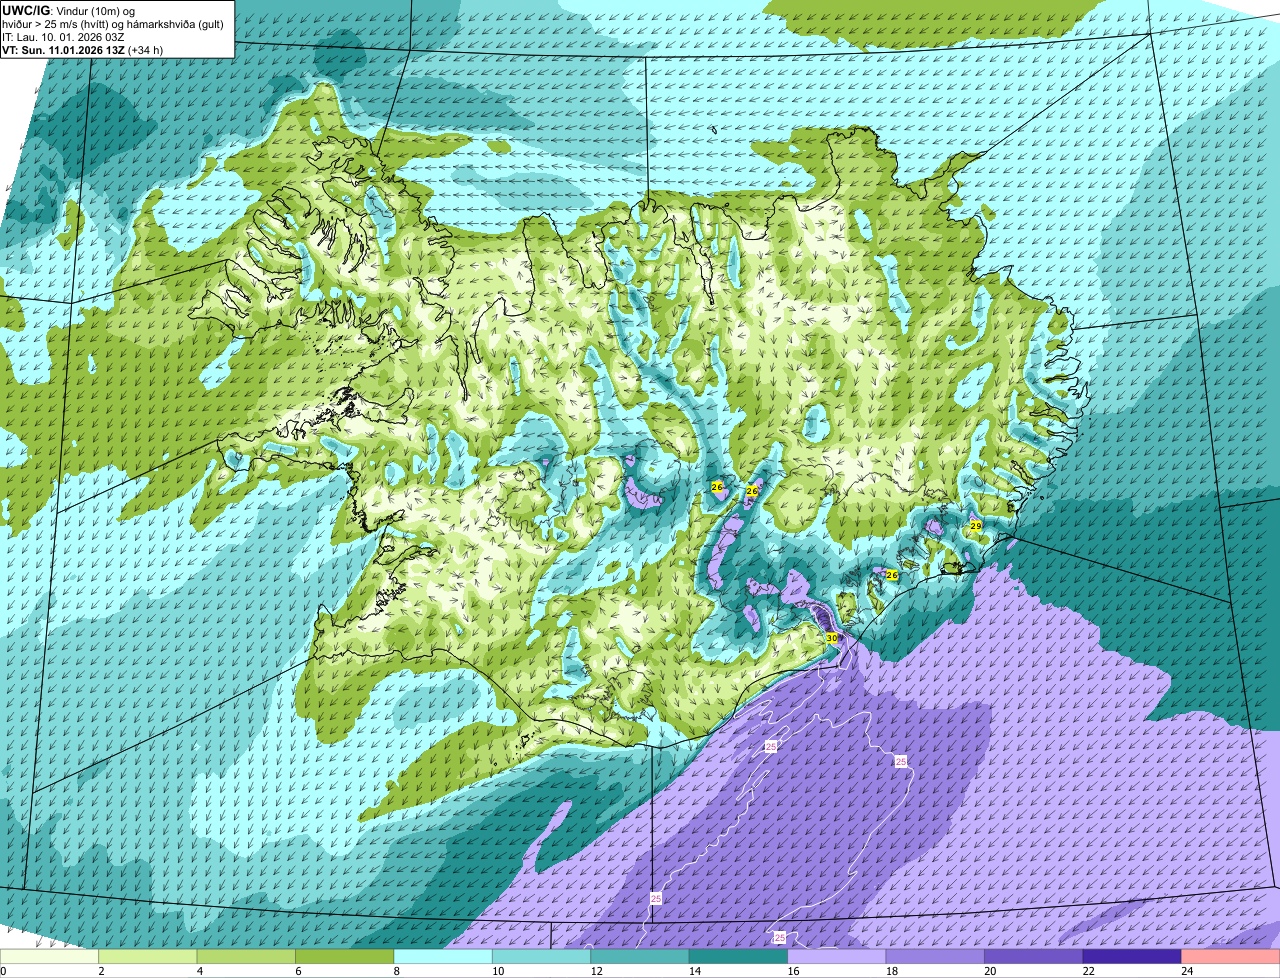Click the 20–22 m/s violet legend swatch

point(1034,956)
